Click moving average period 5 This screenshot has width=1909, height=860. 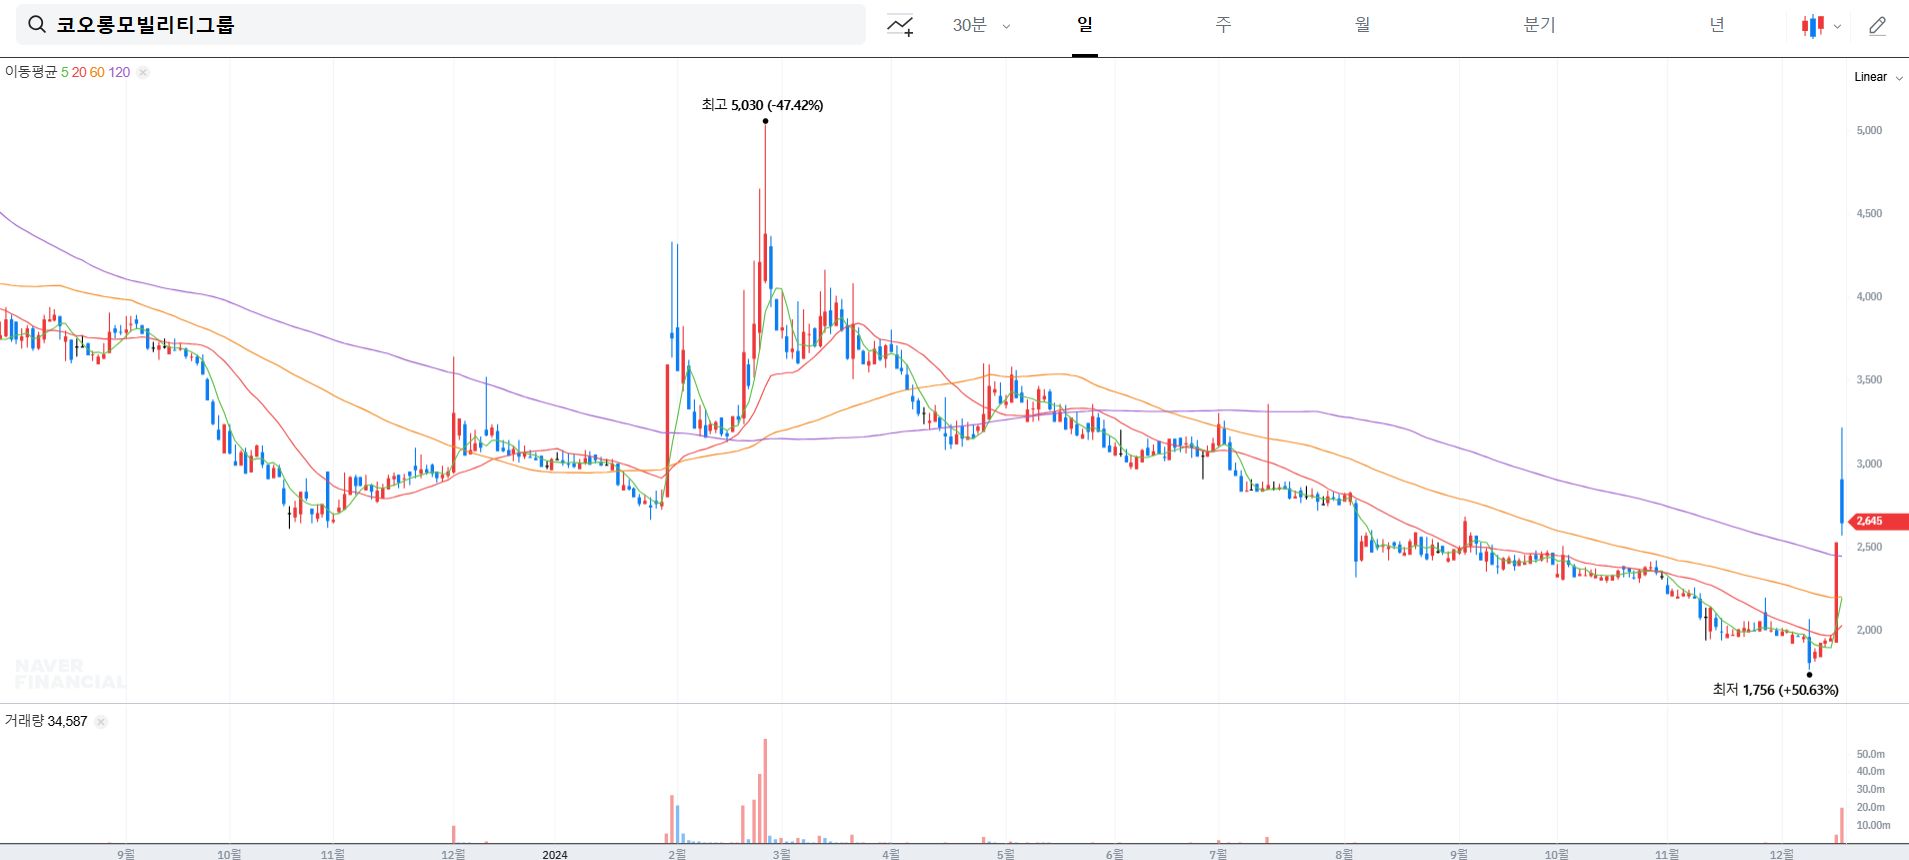pos(65,72)
